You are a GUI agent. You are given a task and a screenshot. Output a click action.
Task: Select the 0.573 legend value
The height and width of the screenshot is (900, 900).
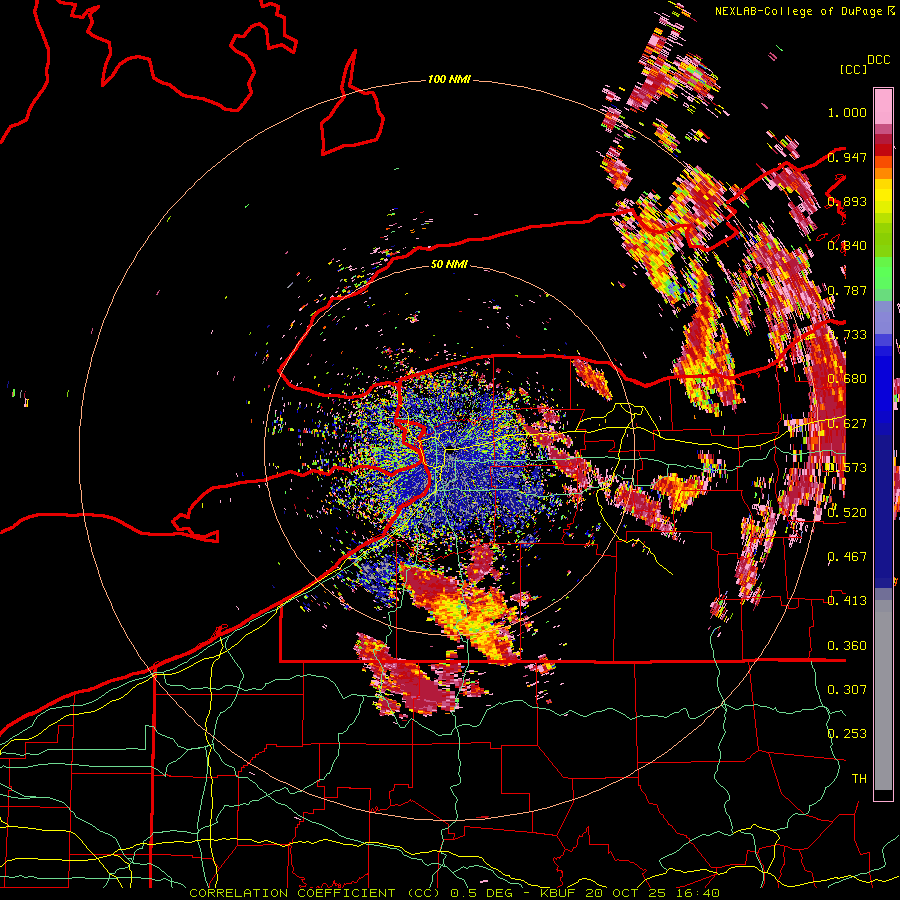point(847,468)
